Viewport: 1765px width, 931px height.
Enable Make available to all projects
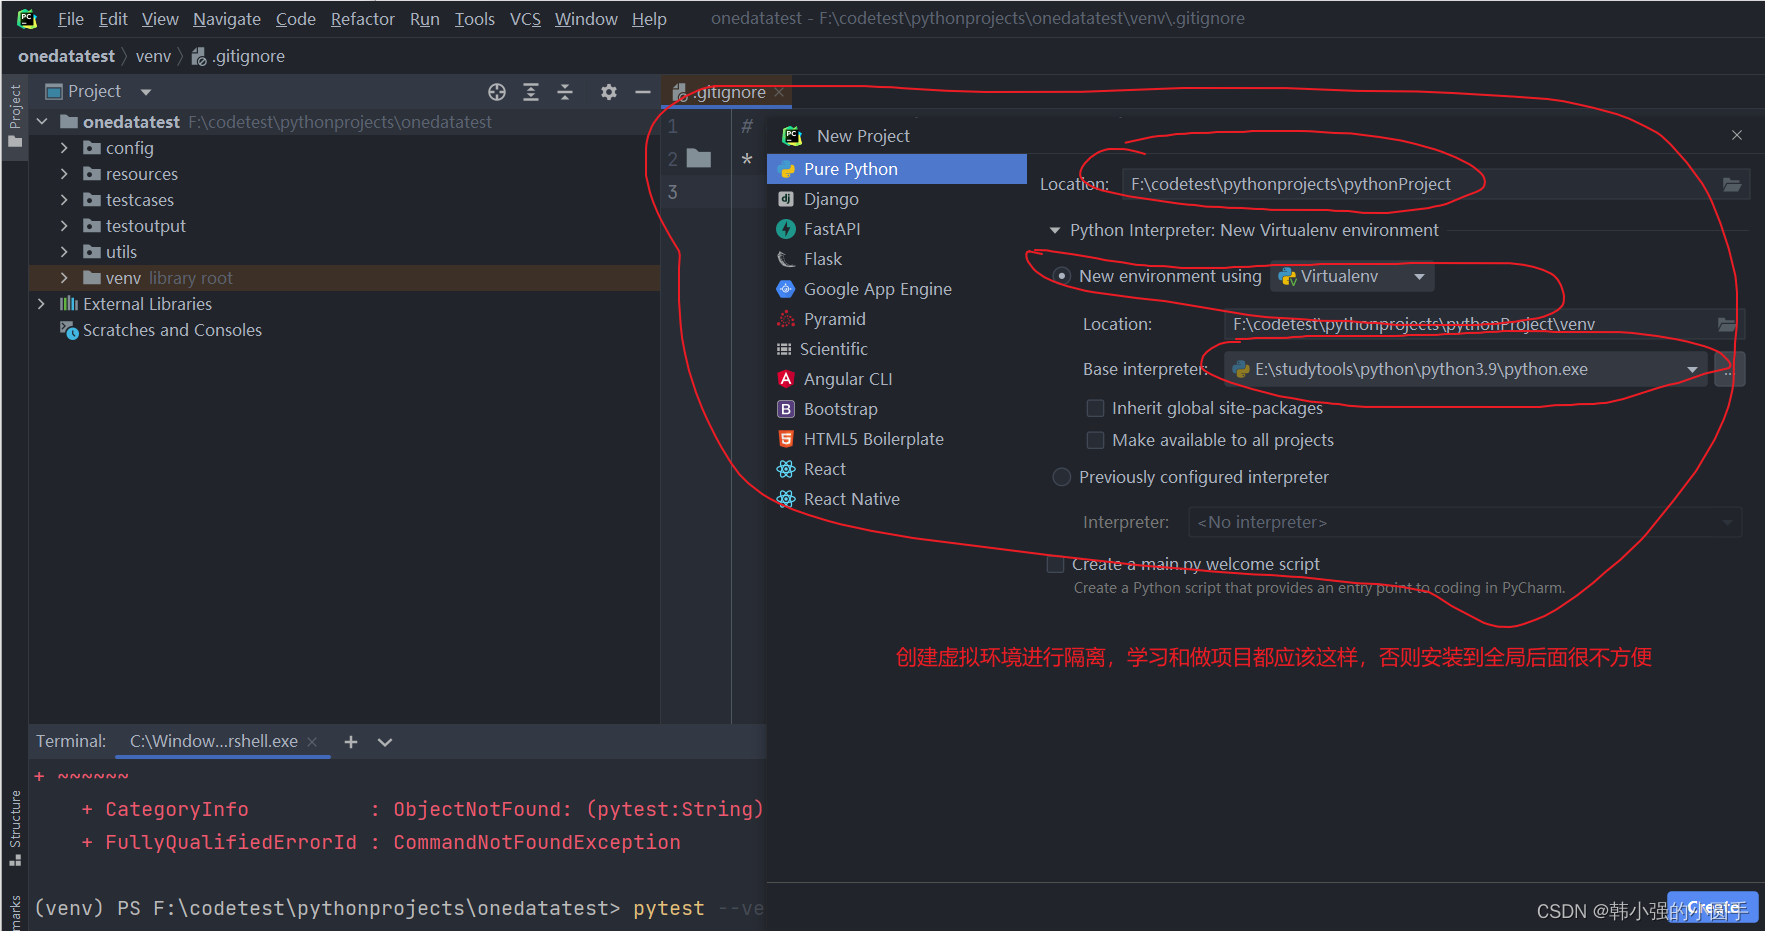click(x=1096, y=440)
